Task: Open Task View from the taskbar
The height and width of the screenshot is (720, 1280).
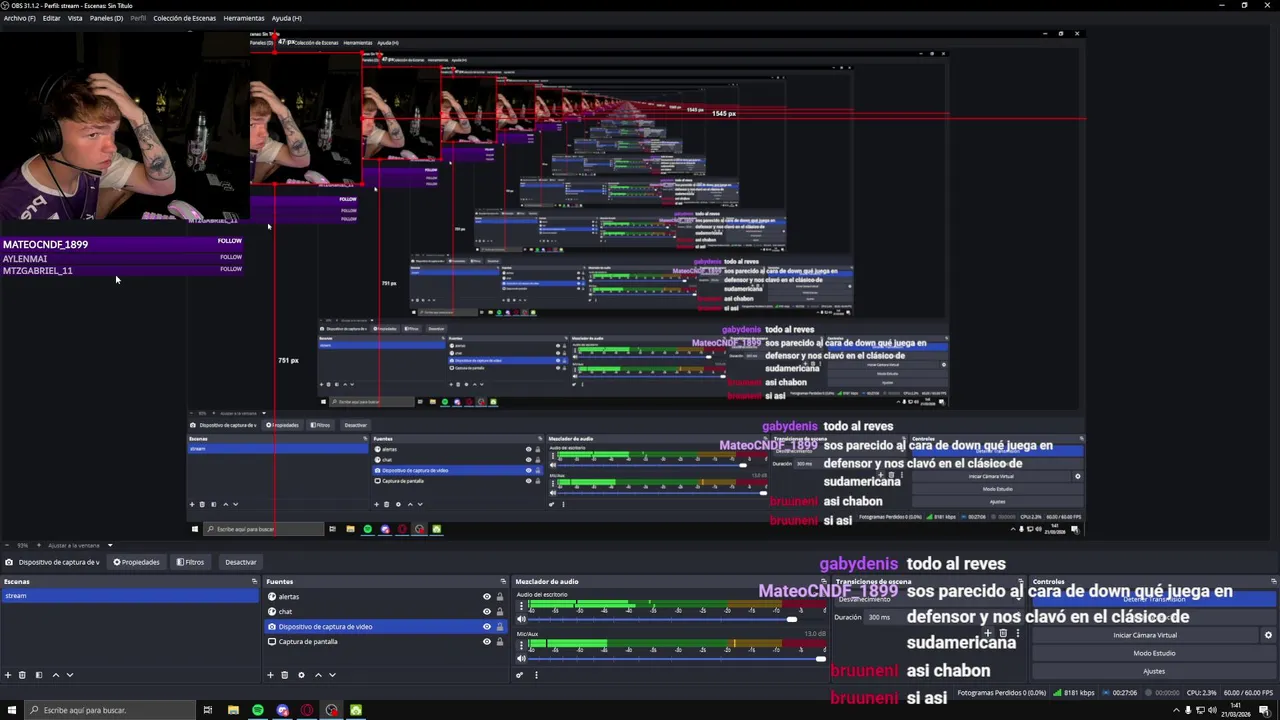Action: point(207,710)
